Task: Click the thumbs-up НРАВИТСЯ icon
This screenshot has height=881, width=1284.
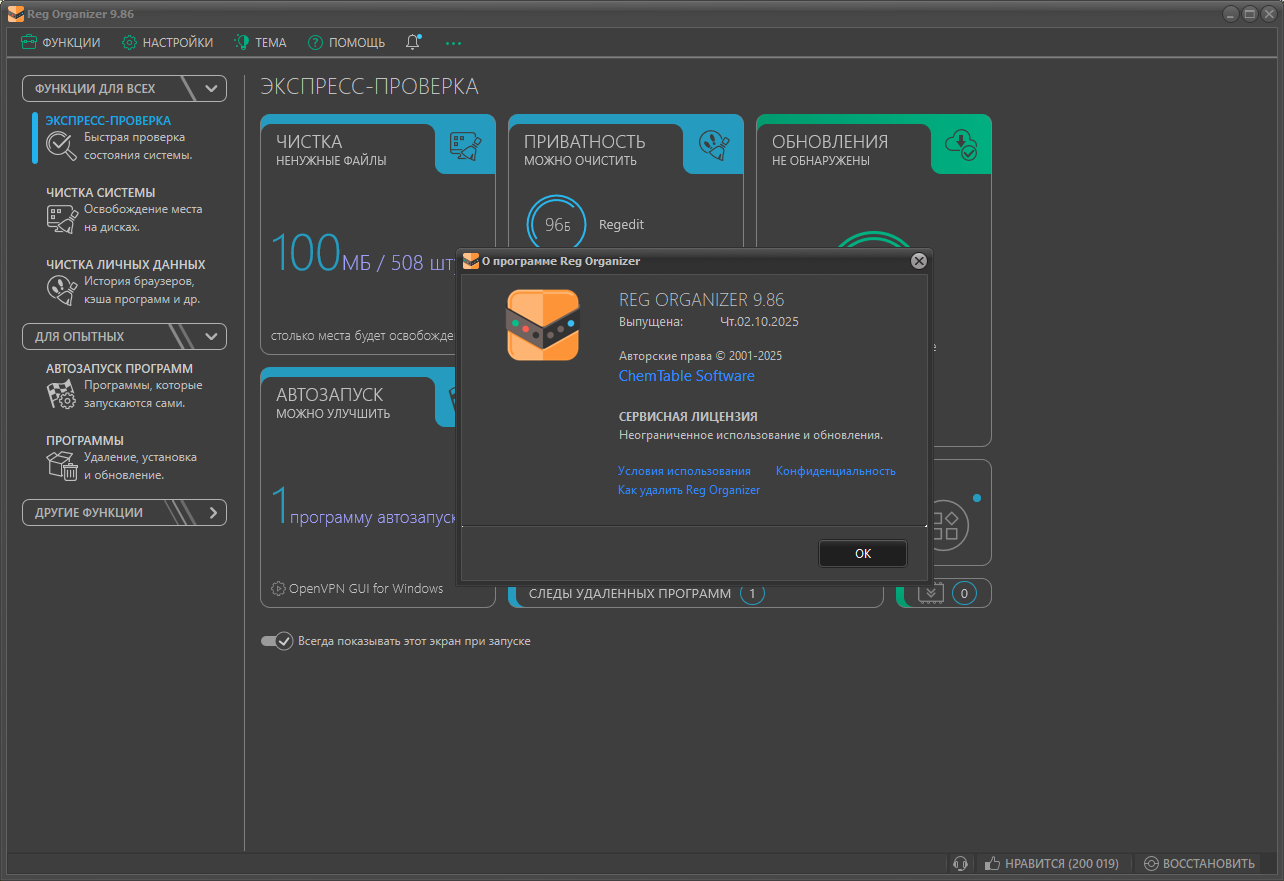Action: (993, 863)
